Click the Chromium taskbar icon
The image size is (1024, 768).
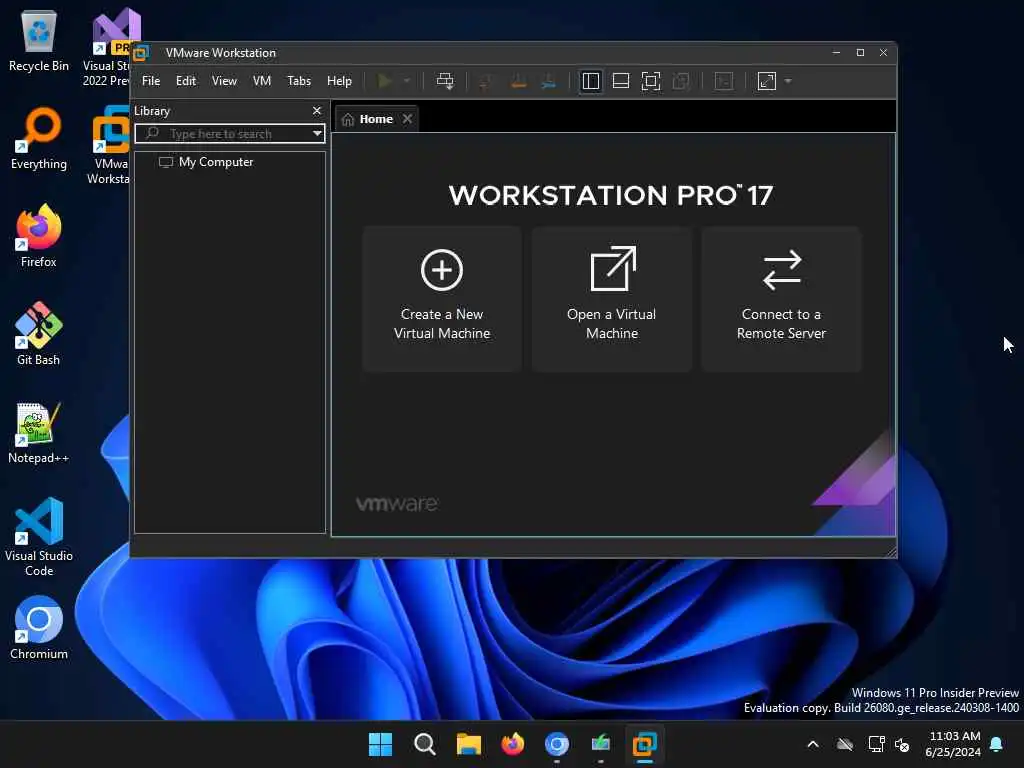(557, 744)
